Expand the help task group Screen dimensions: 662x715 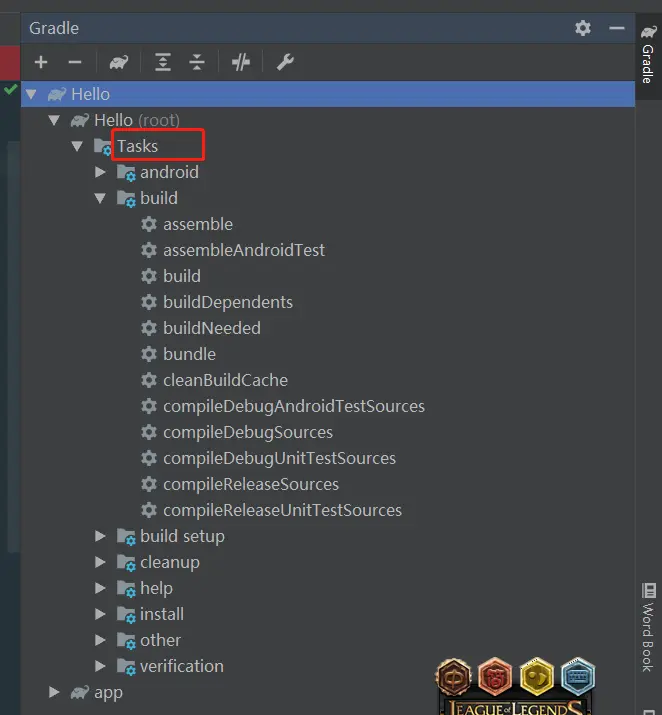point(100,588)
